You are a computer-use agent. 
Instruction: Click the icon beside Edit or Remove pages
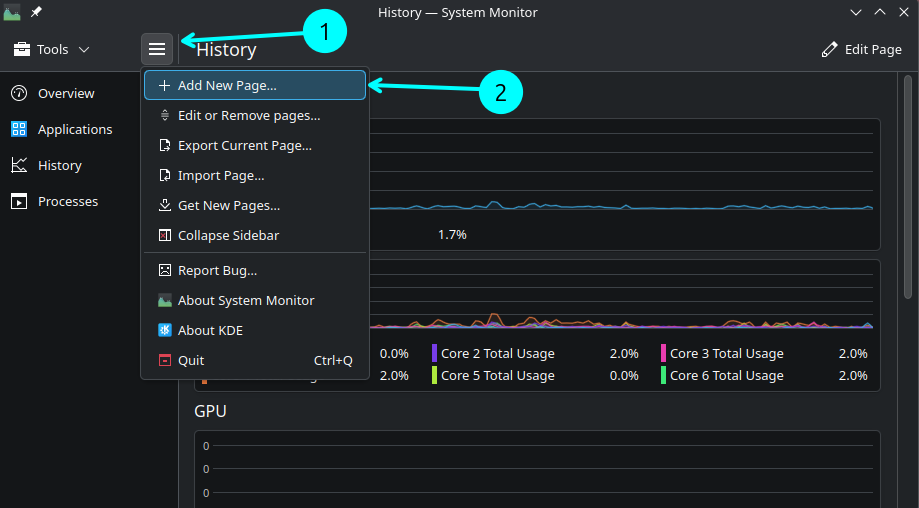pyautogui.click(x=165, y=115)
